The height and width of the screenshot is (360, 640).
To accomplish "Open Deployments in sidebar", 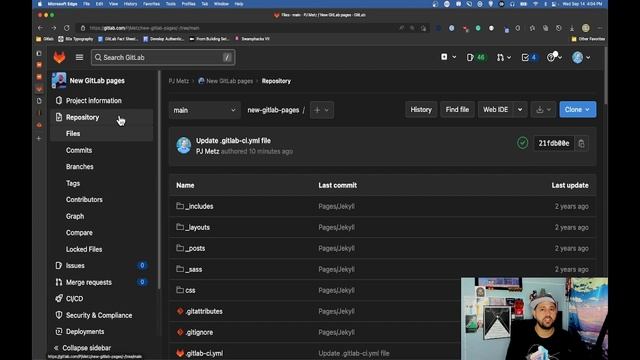I will click(85, 331).
